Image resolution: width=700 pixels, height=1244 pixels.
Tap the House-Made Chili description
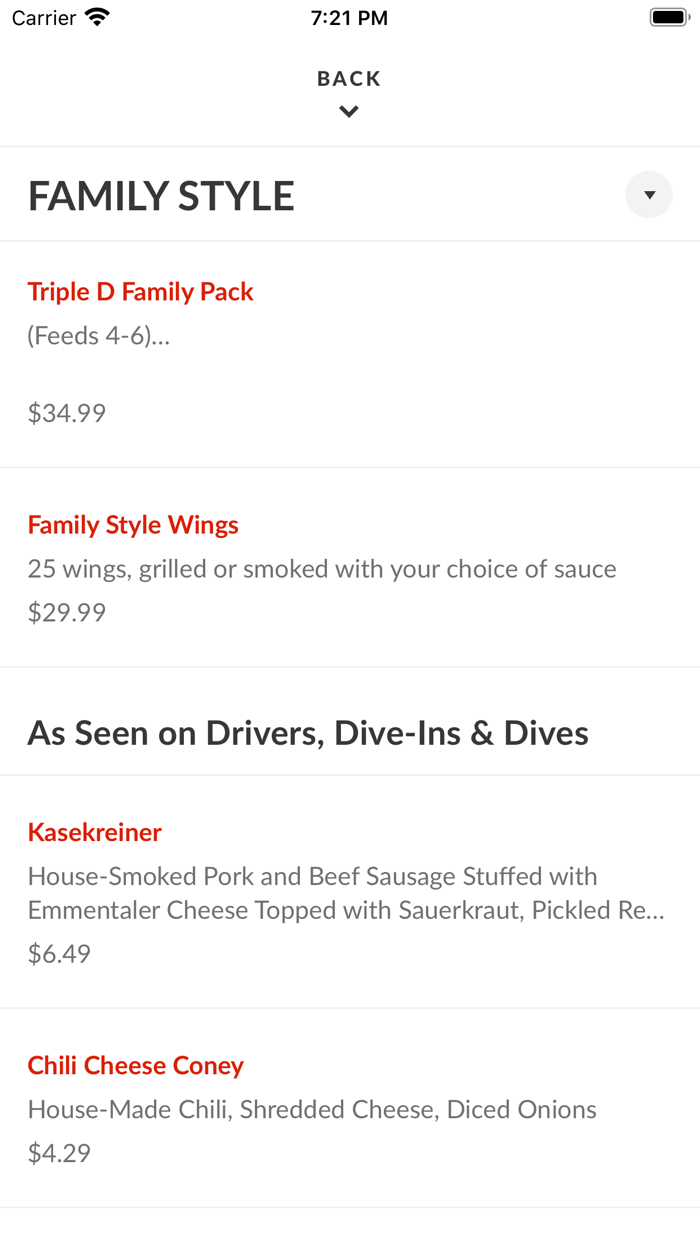(312, 1110)
